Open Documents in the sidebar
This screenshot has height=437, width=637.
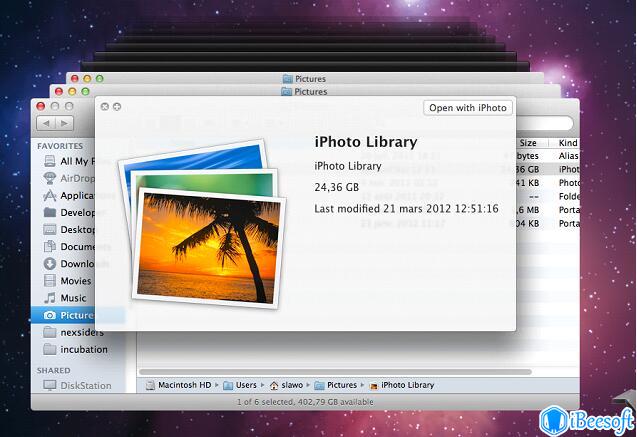(69, 247)
